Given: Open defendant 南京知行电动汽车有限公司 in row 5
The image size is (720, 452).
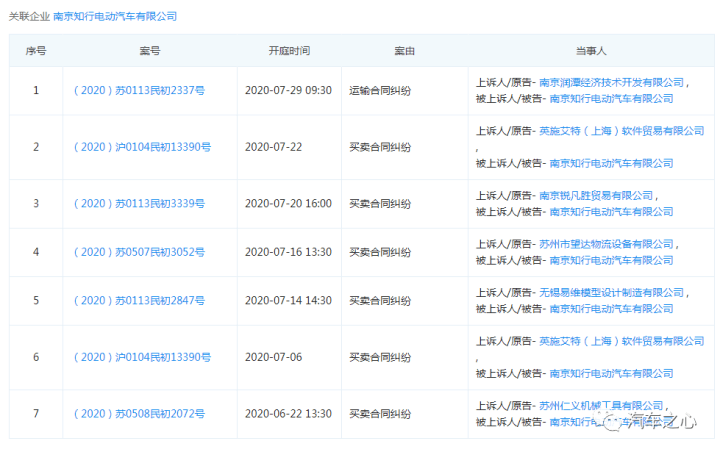Looking at the screenshot, I should [611, 309].
